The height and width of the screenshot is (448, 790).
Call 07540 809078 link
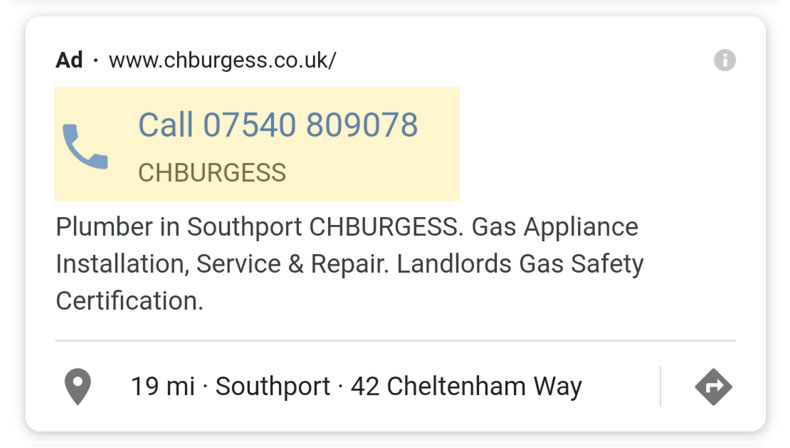pyautogui.click(x=278, y=124)
